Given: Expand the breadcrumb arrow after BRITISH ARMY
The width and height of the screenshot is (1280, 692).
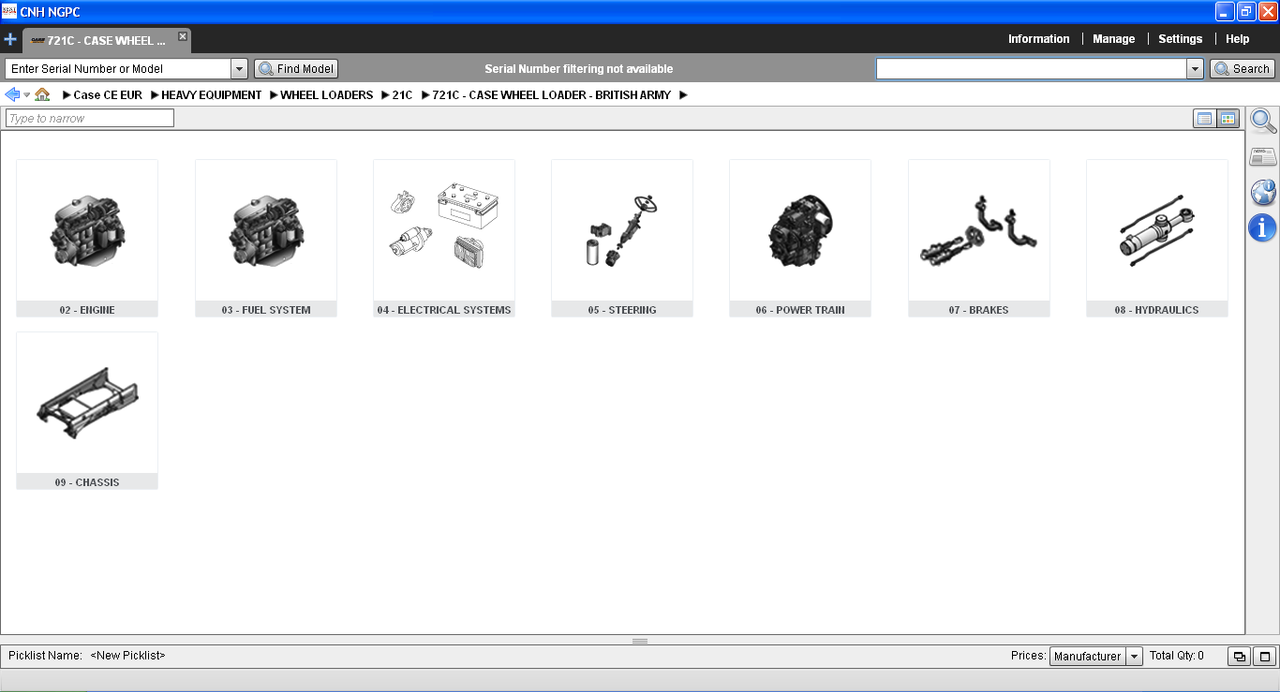Looking at the screenshot, I should (683, 95).
